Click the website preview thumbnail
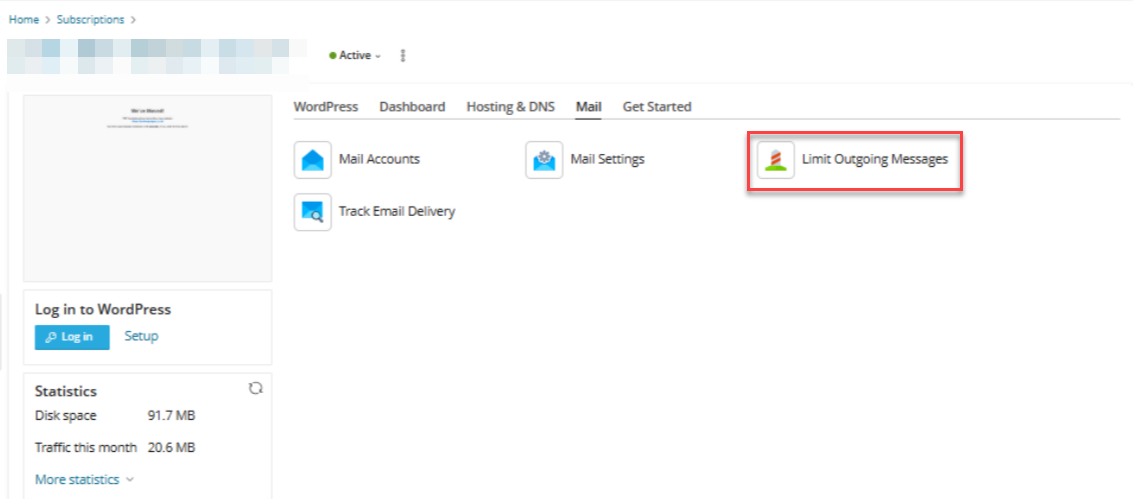The image size is (1133, 499). pos(147,188)
